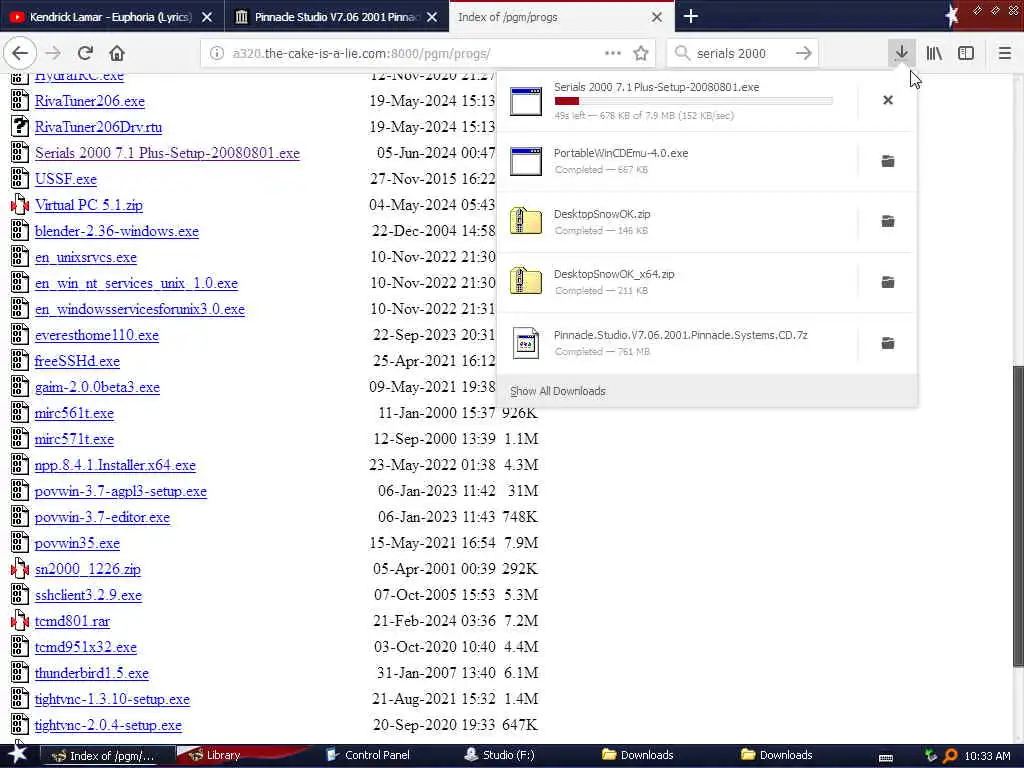
Task: Open blender-2.36-windows.exe link
Action: click(116, 231)
